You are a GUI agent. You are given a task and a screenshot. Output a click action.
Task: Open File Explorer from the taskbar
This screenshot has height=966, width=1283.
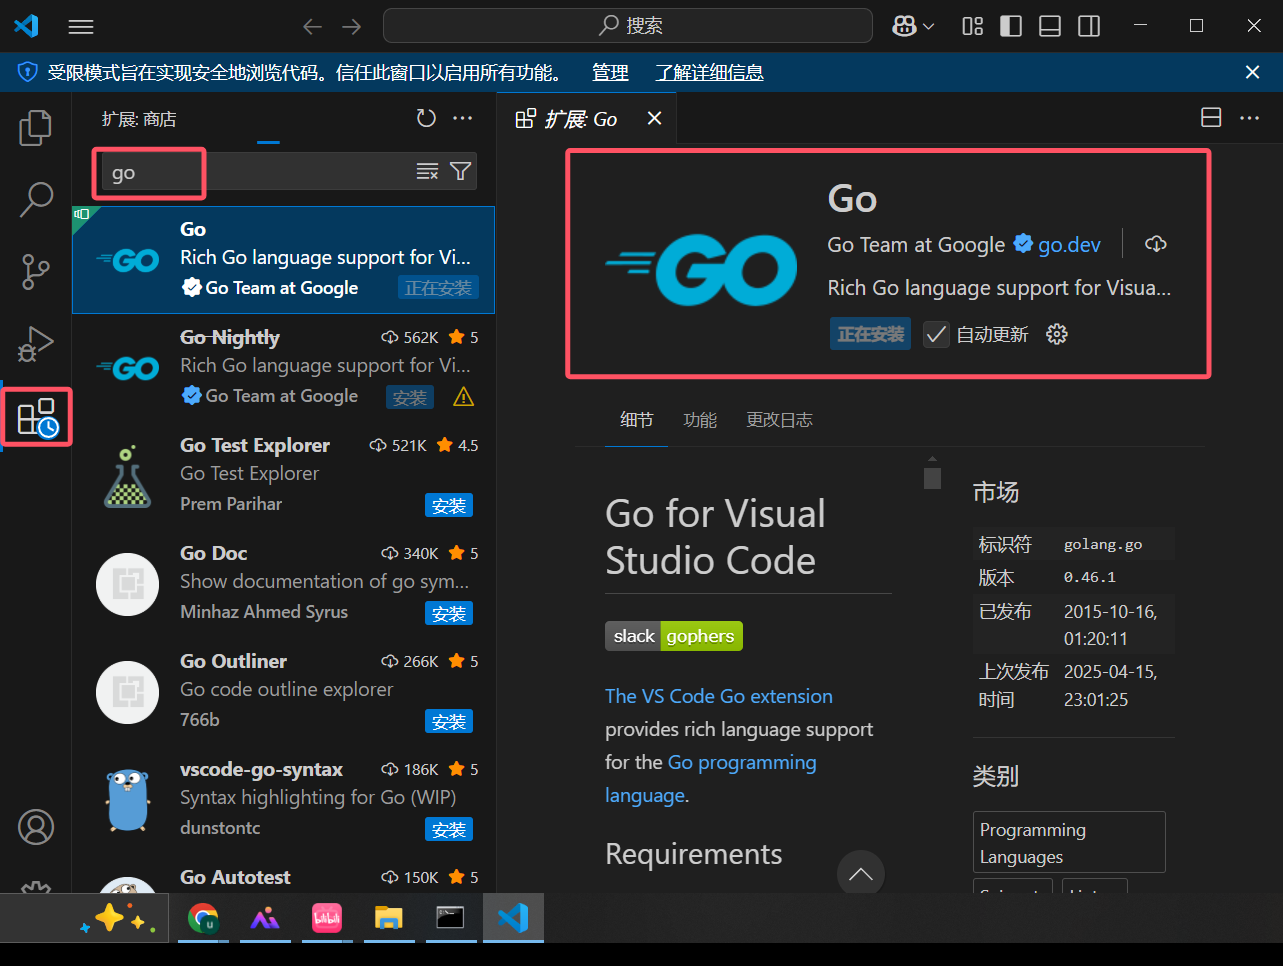point(388,918)
